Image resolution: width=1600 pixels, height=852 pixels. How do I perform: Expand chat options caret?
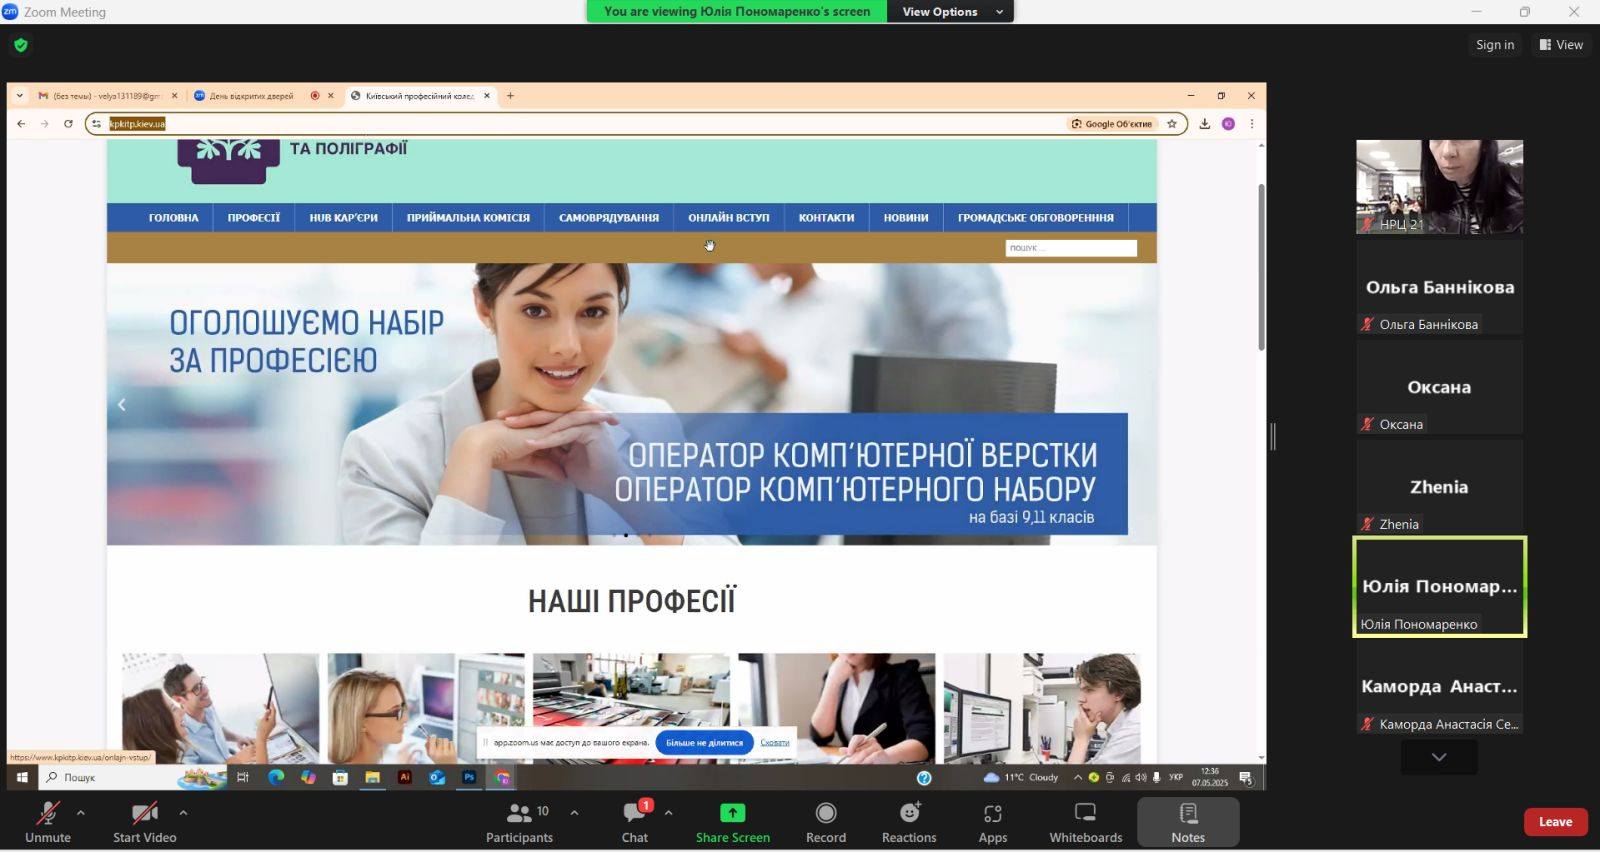coord(668,813)
